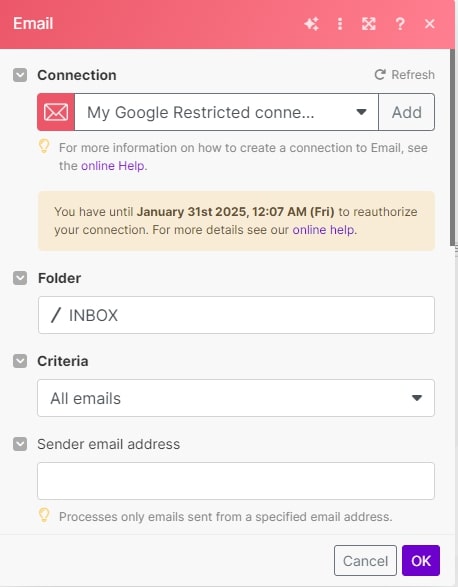Click the AI sparkle assistant icon
Viewport: 458px width, 587px height.
pyautogui.click(x=311, y=24)
